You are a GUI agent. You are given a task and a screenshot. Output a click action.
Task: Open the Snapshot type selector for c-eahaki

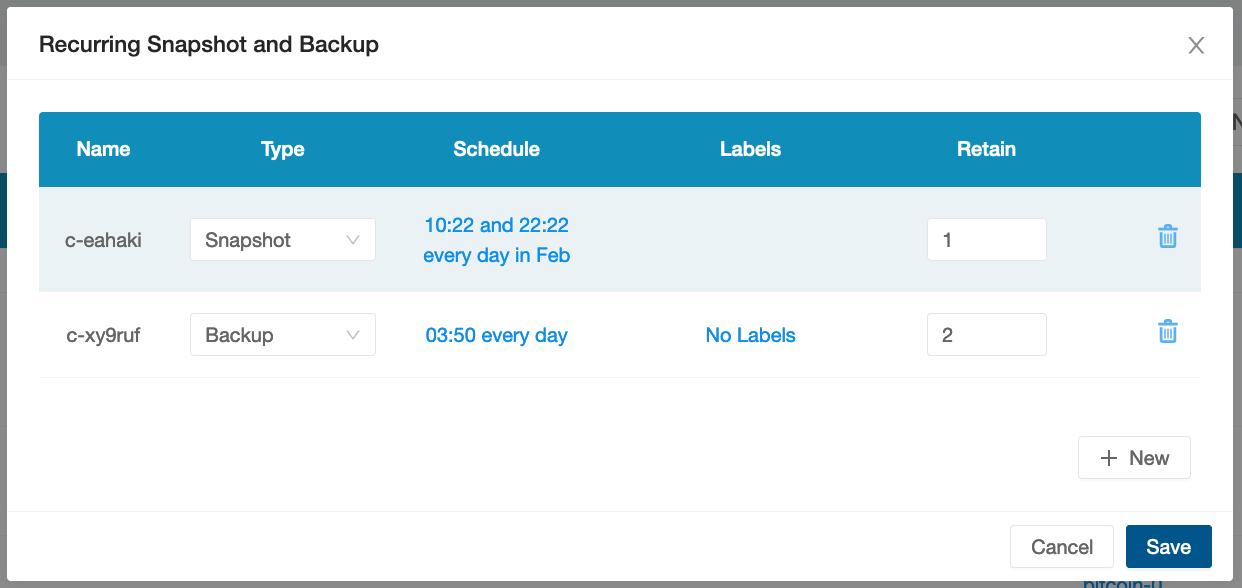tap(282, 239)
